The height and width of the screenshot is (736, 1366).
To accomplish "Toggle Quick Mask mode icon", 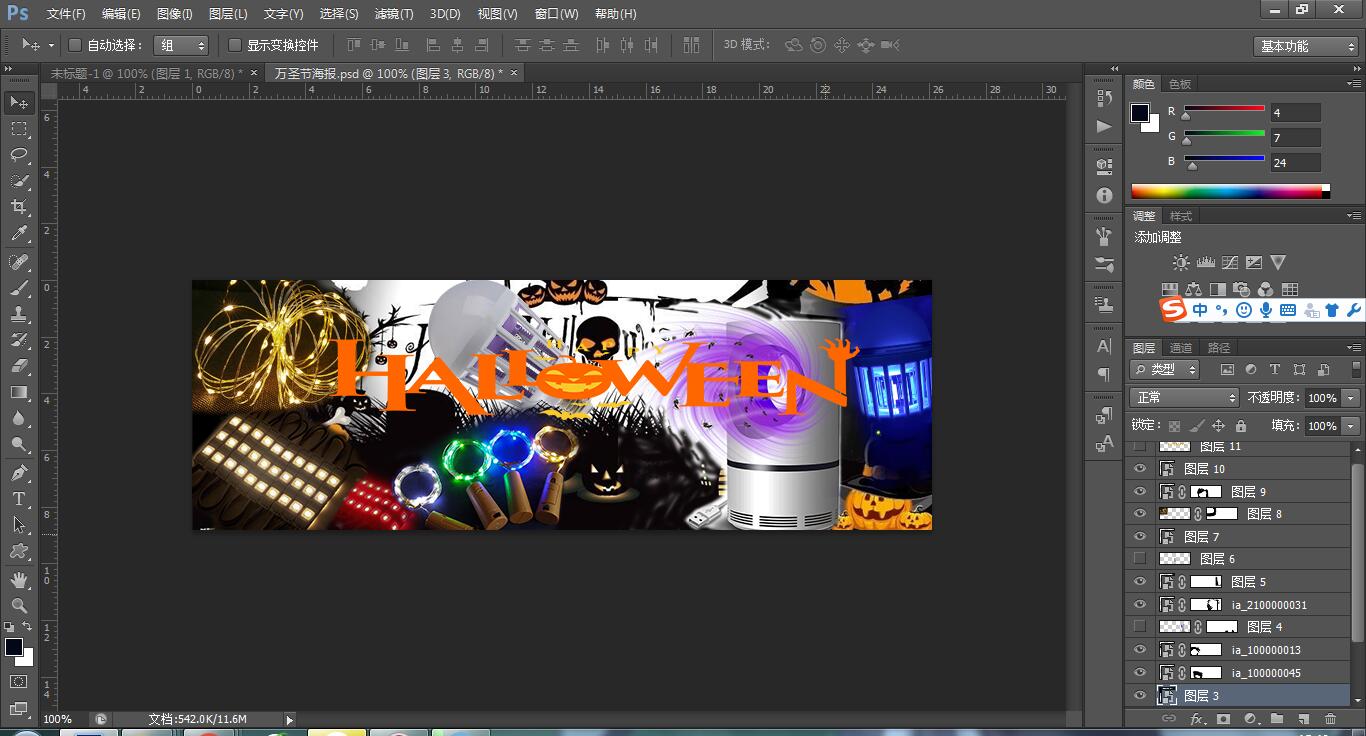I will click(18, 682).
